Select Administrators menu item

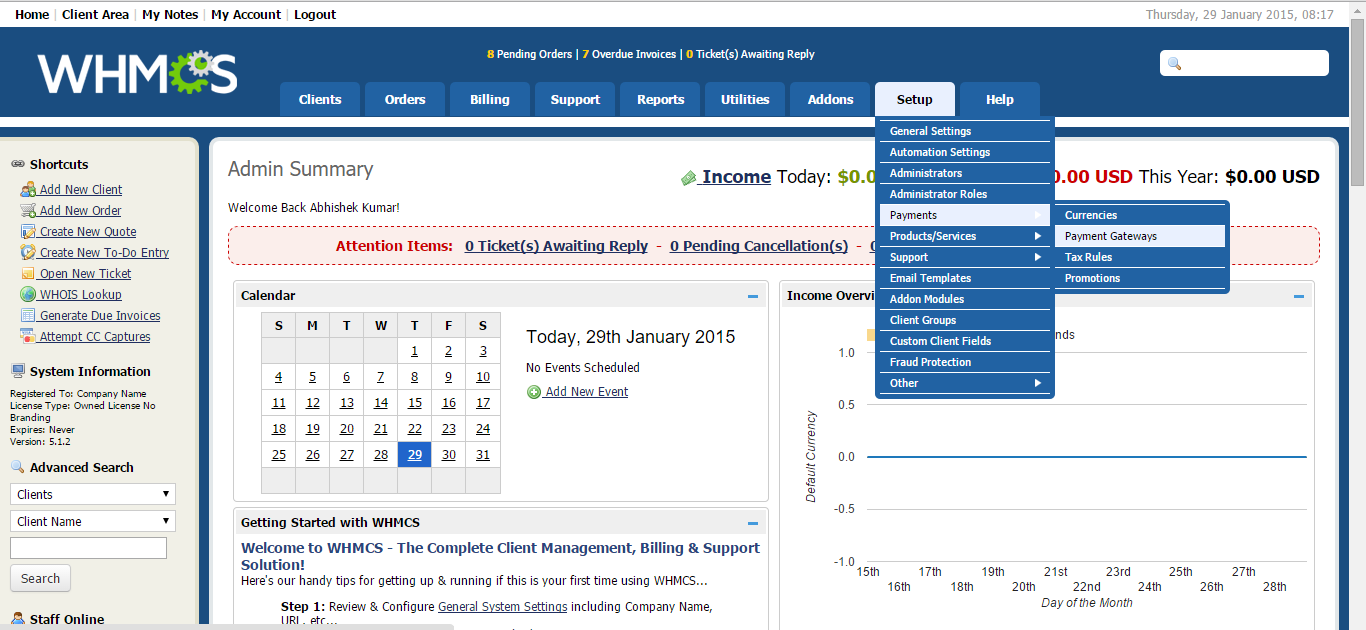[965, 173]
